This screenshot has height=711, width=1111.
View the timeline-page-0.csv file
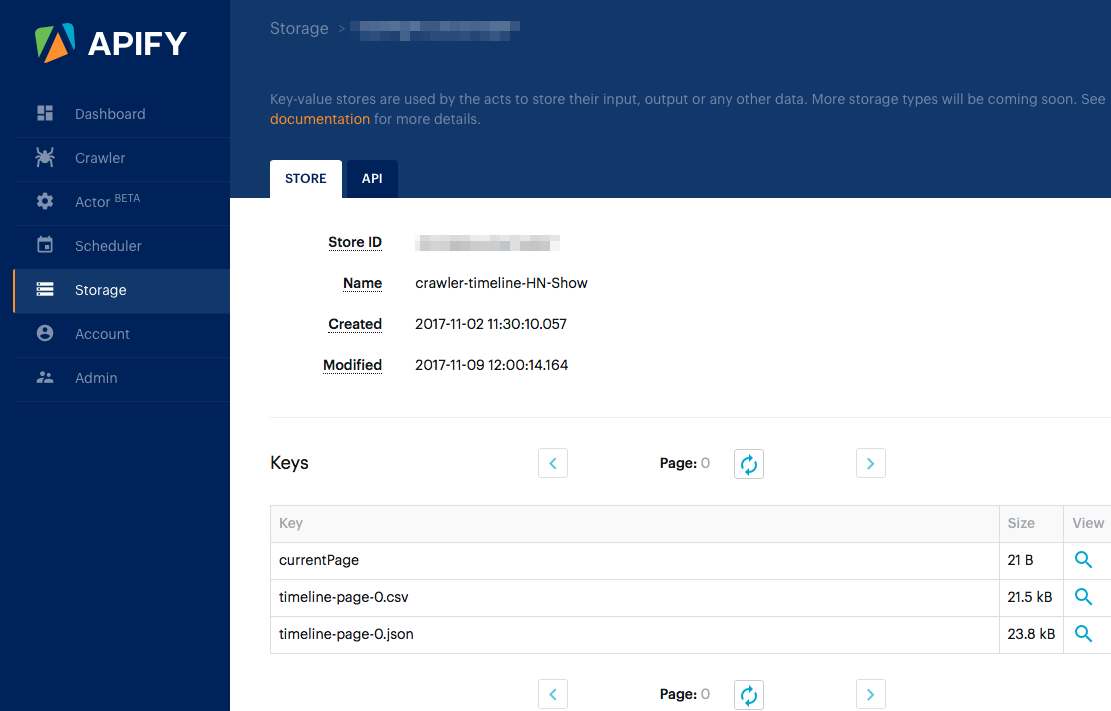coord(1084,597)
